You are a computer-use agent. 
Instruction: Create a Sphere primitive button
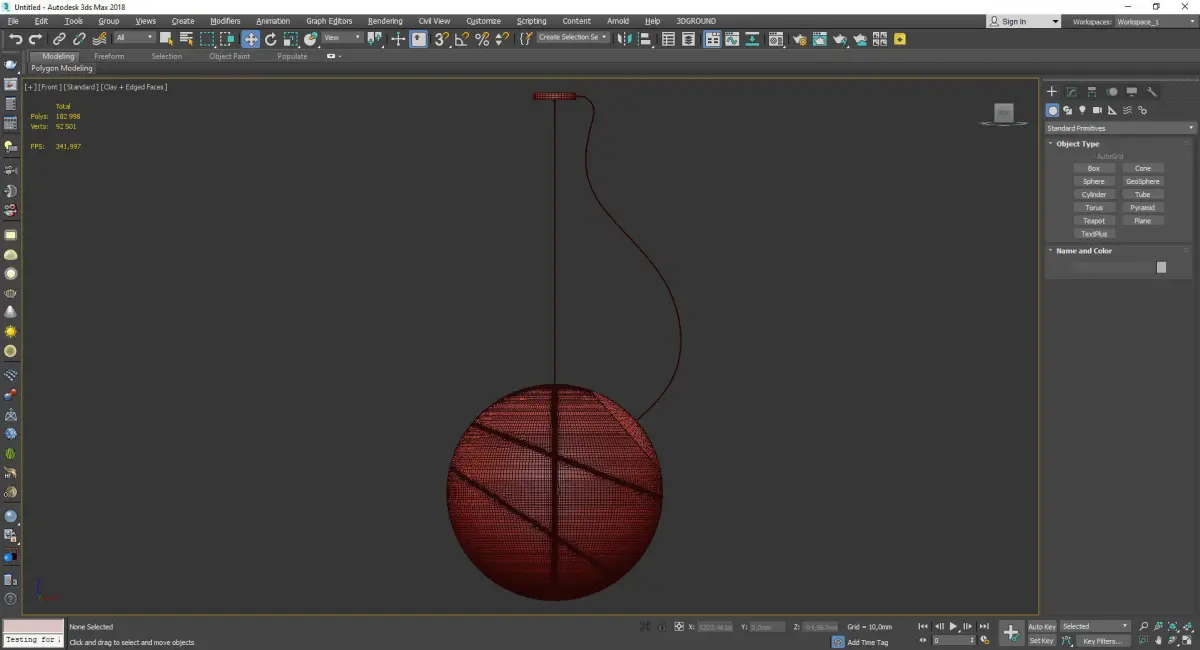(1094, 181)
